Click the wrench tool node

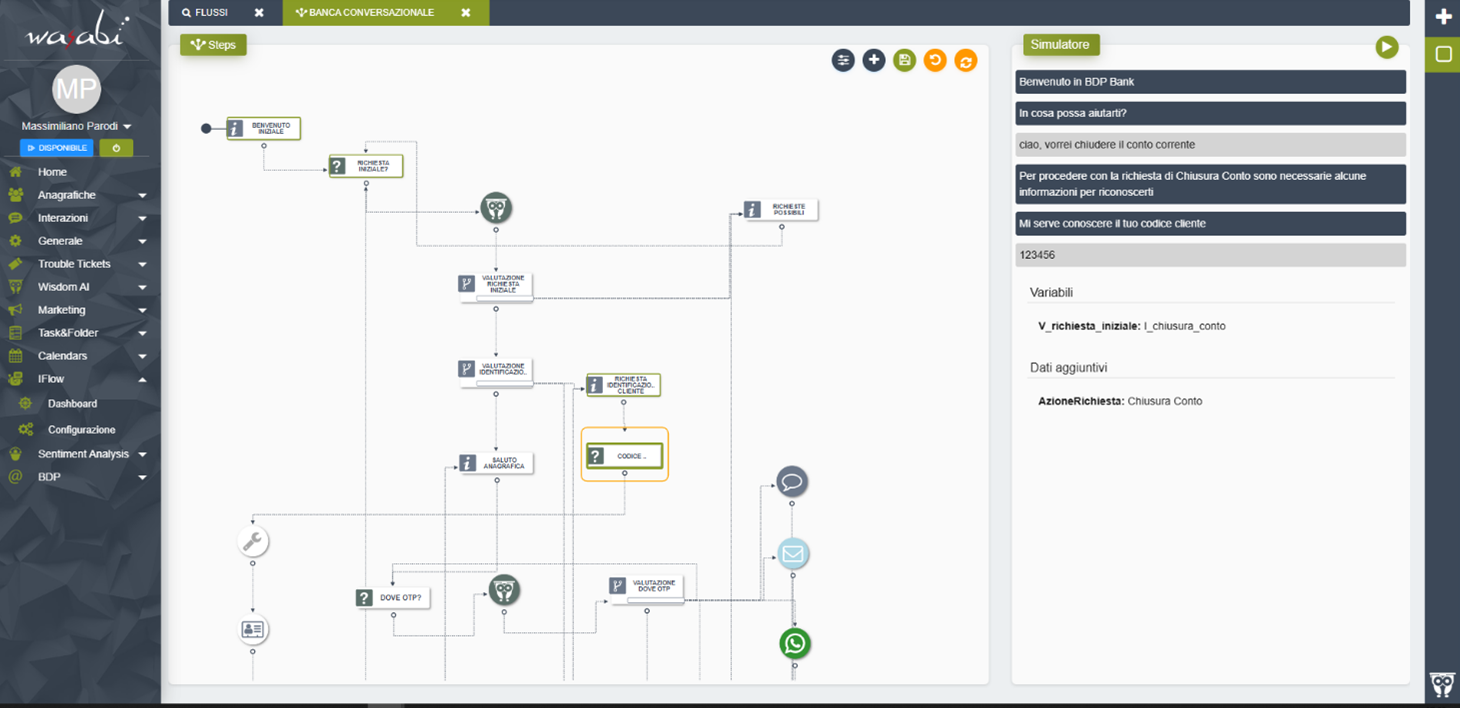coord(253,541)
